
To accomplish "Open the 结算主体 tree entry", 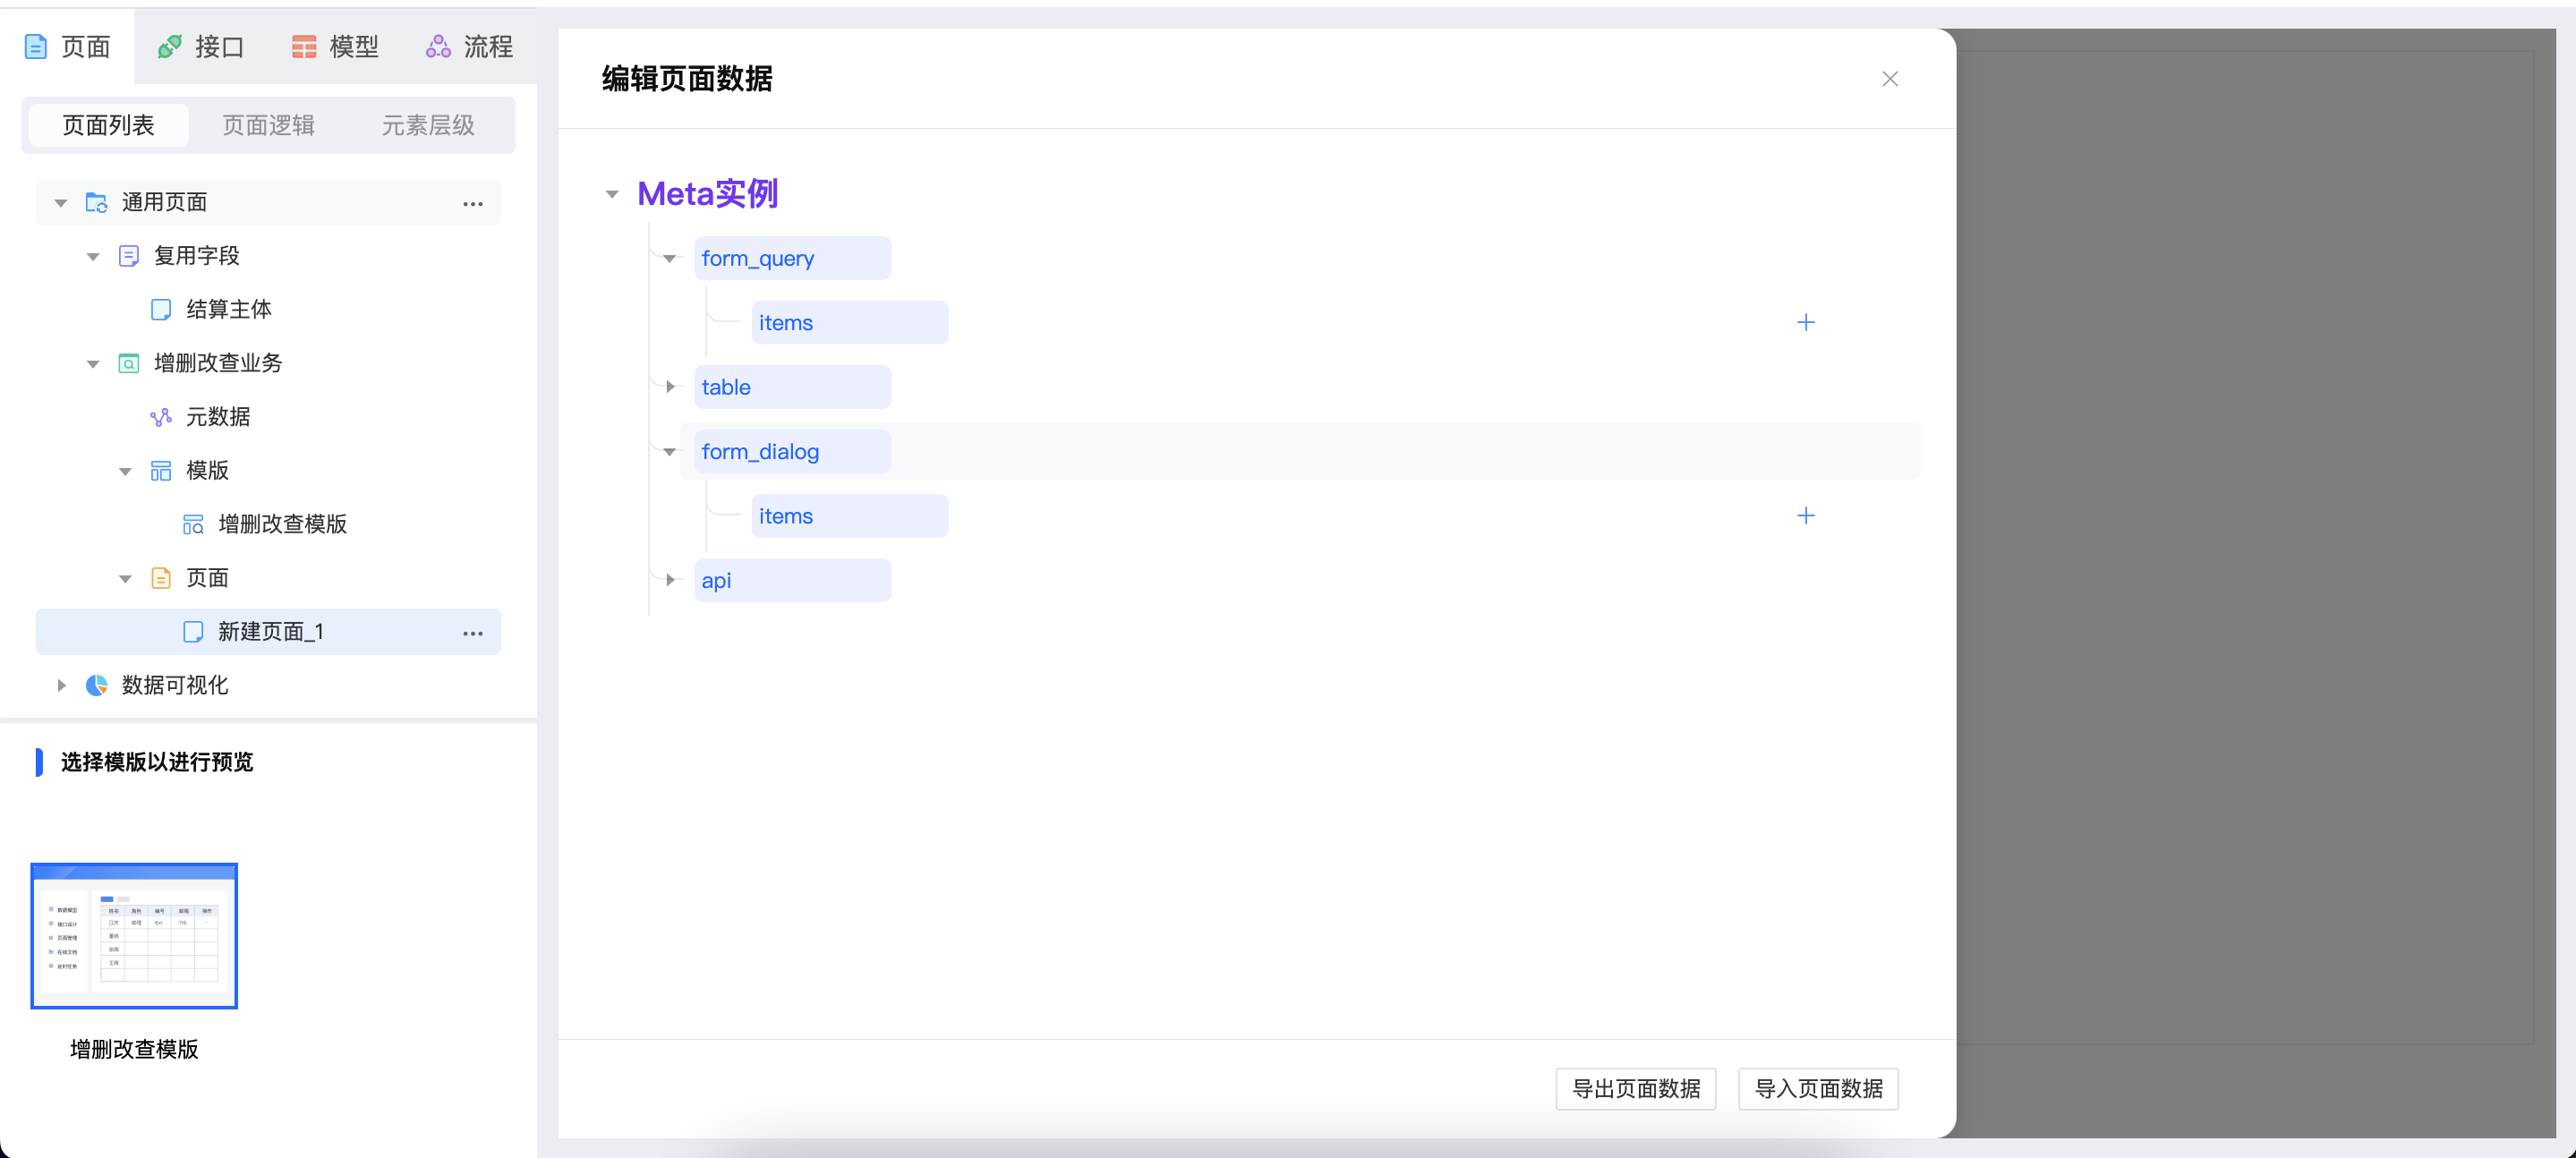I will 228,310.
